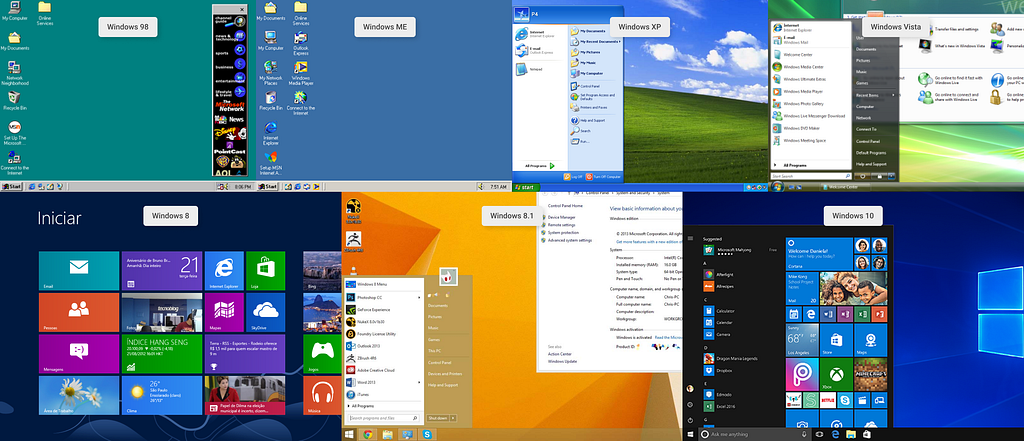
Task: Select business channel in channel bar
Action: 230,64
